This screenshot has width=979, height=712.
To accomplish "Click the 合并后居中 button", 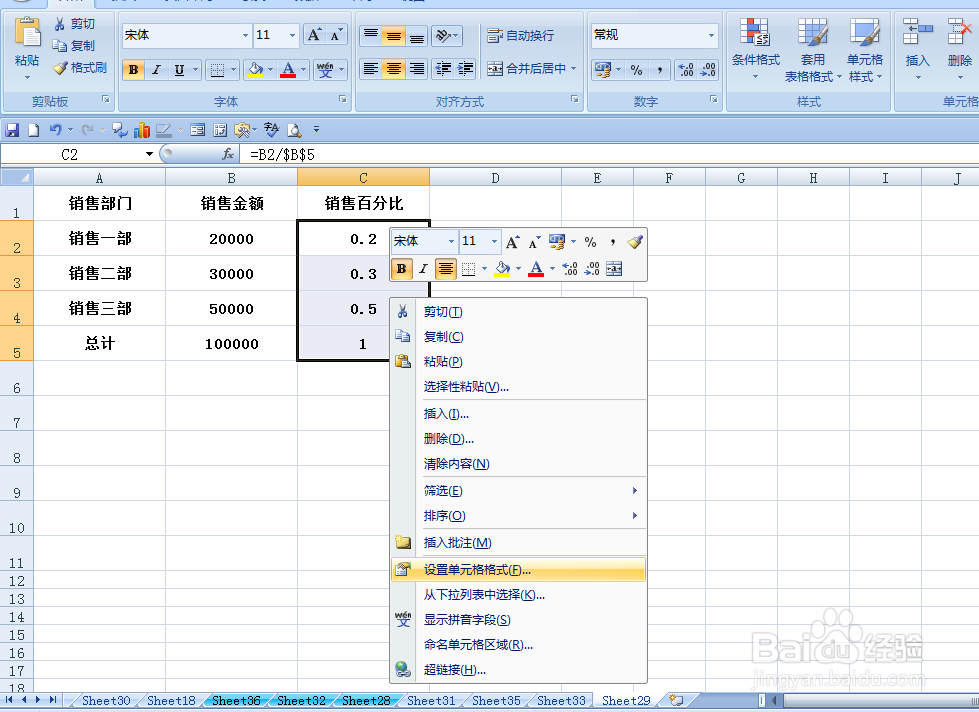I will [532, 69].
